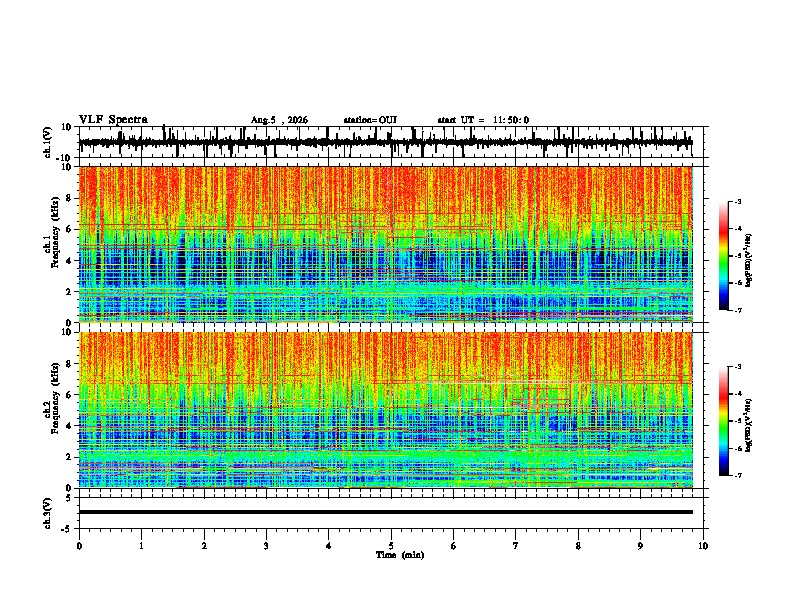Select the date text "Aug.5 , 2026"
This screenshot has width=792, height=612.
coord(279,120)
